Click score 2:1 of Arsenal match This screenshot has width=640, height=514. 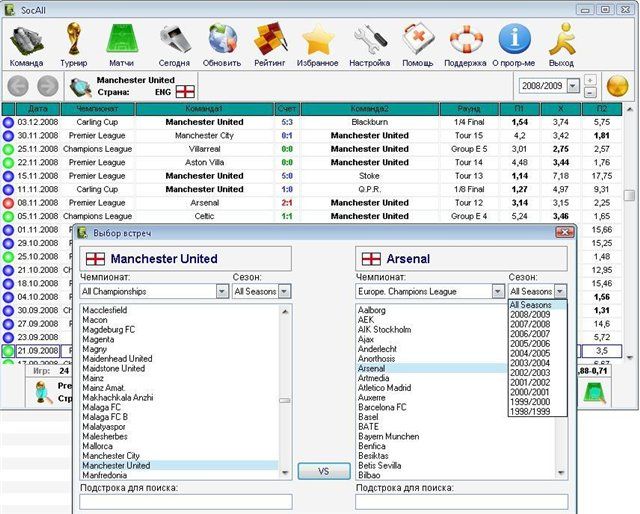287,203
